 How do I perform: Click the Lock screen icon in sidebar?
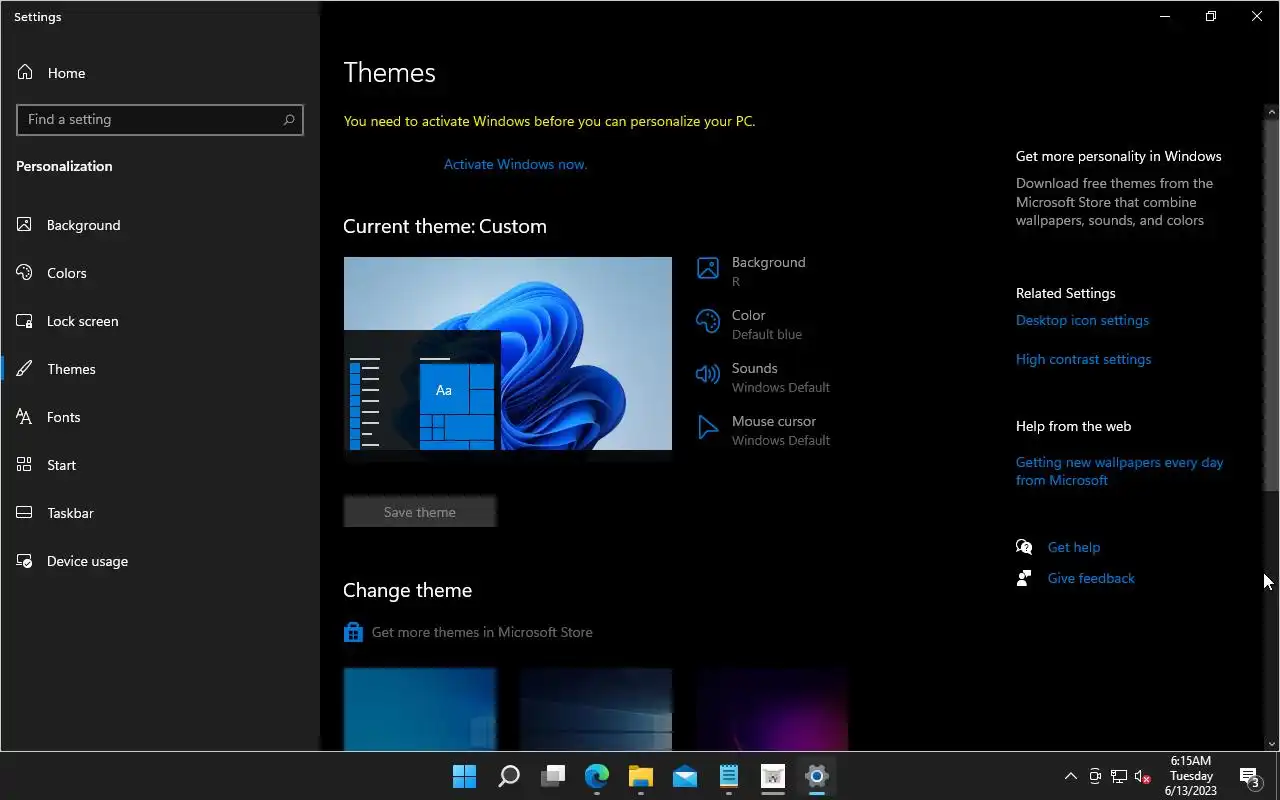coord(25,321)
